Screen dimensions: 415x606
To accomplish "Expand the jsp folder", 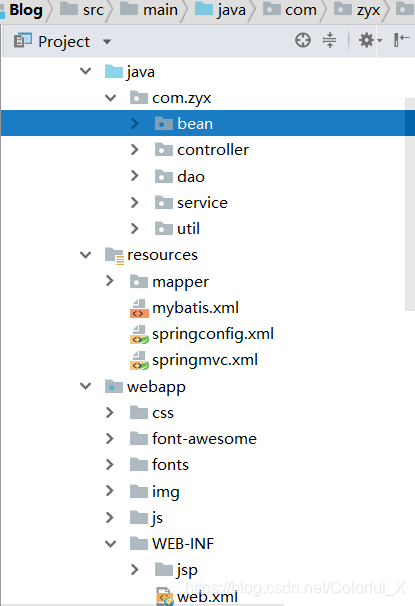I will click(x=134, y=569).
